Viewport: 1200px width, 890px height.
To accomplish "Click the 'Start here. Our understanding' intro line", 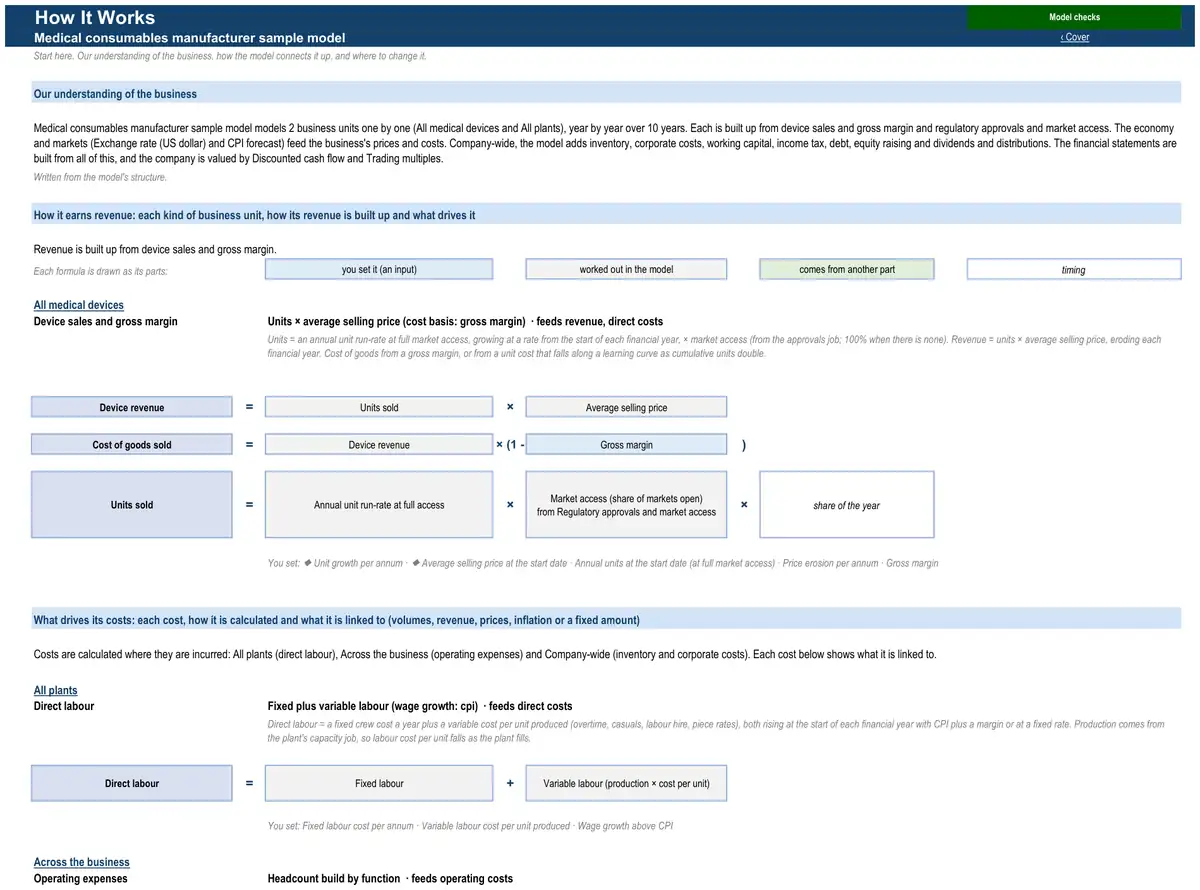I will [x=230, y=56].
